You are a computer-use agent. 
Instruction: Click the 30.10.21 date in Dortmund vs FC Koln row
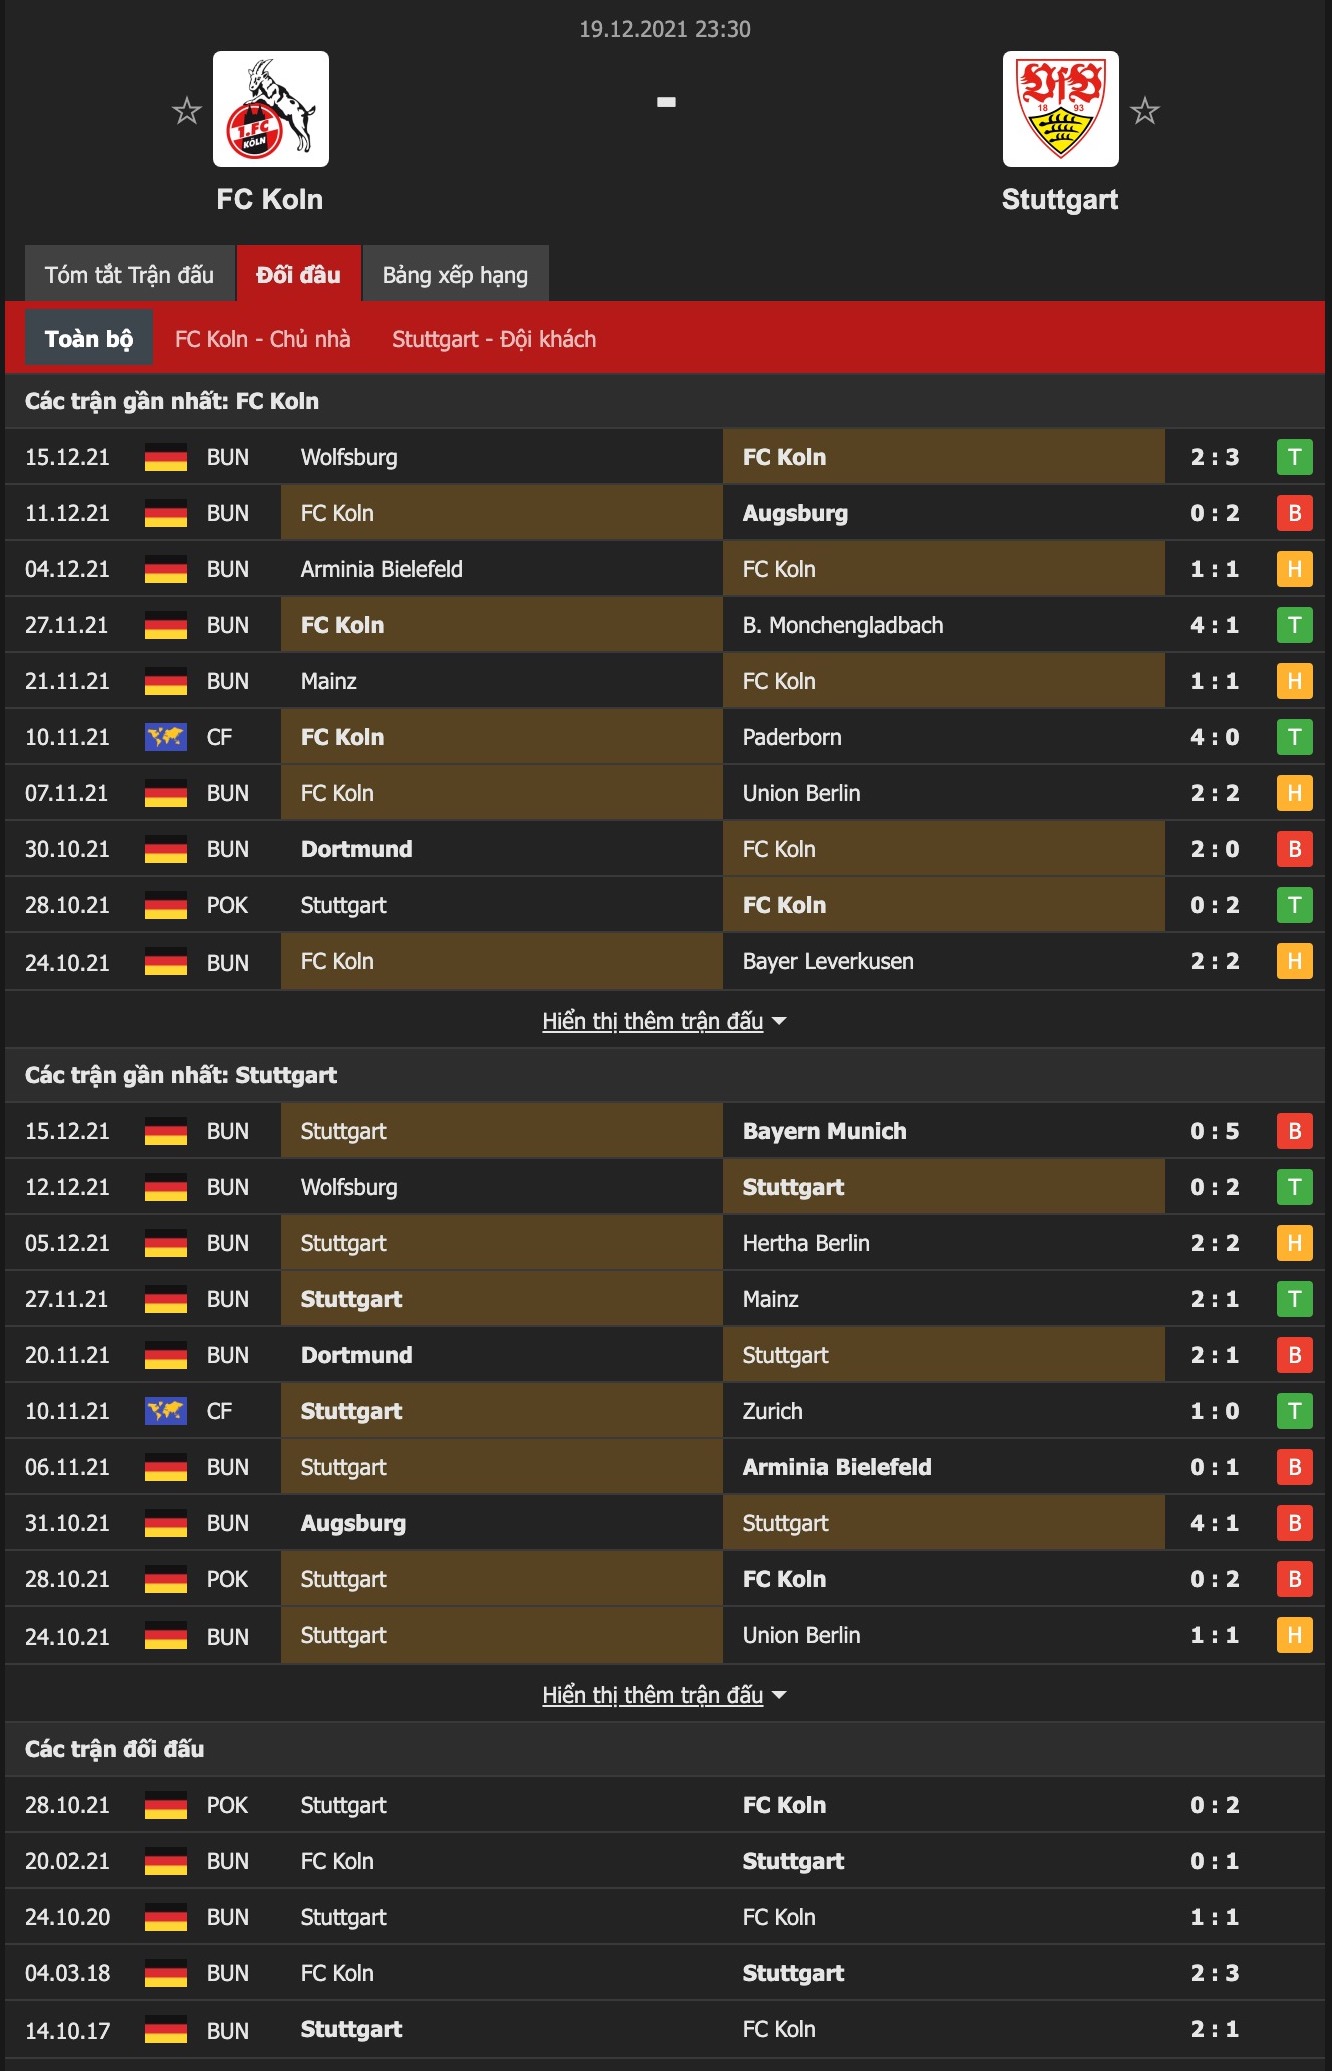[67, 849]
